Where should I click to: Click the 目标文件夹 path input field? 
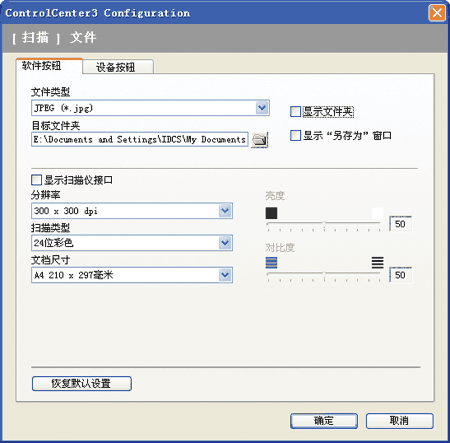point(140,139)
